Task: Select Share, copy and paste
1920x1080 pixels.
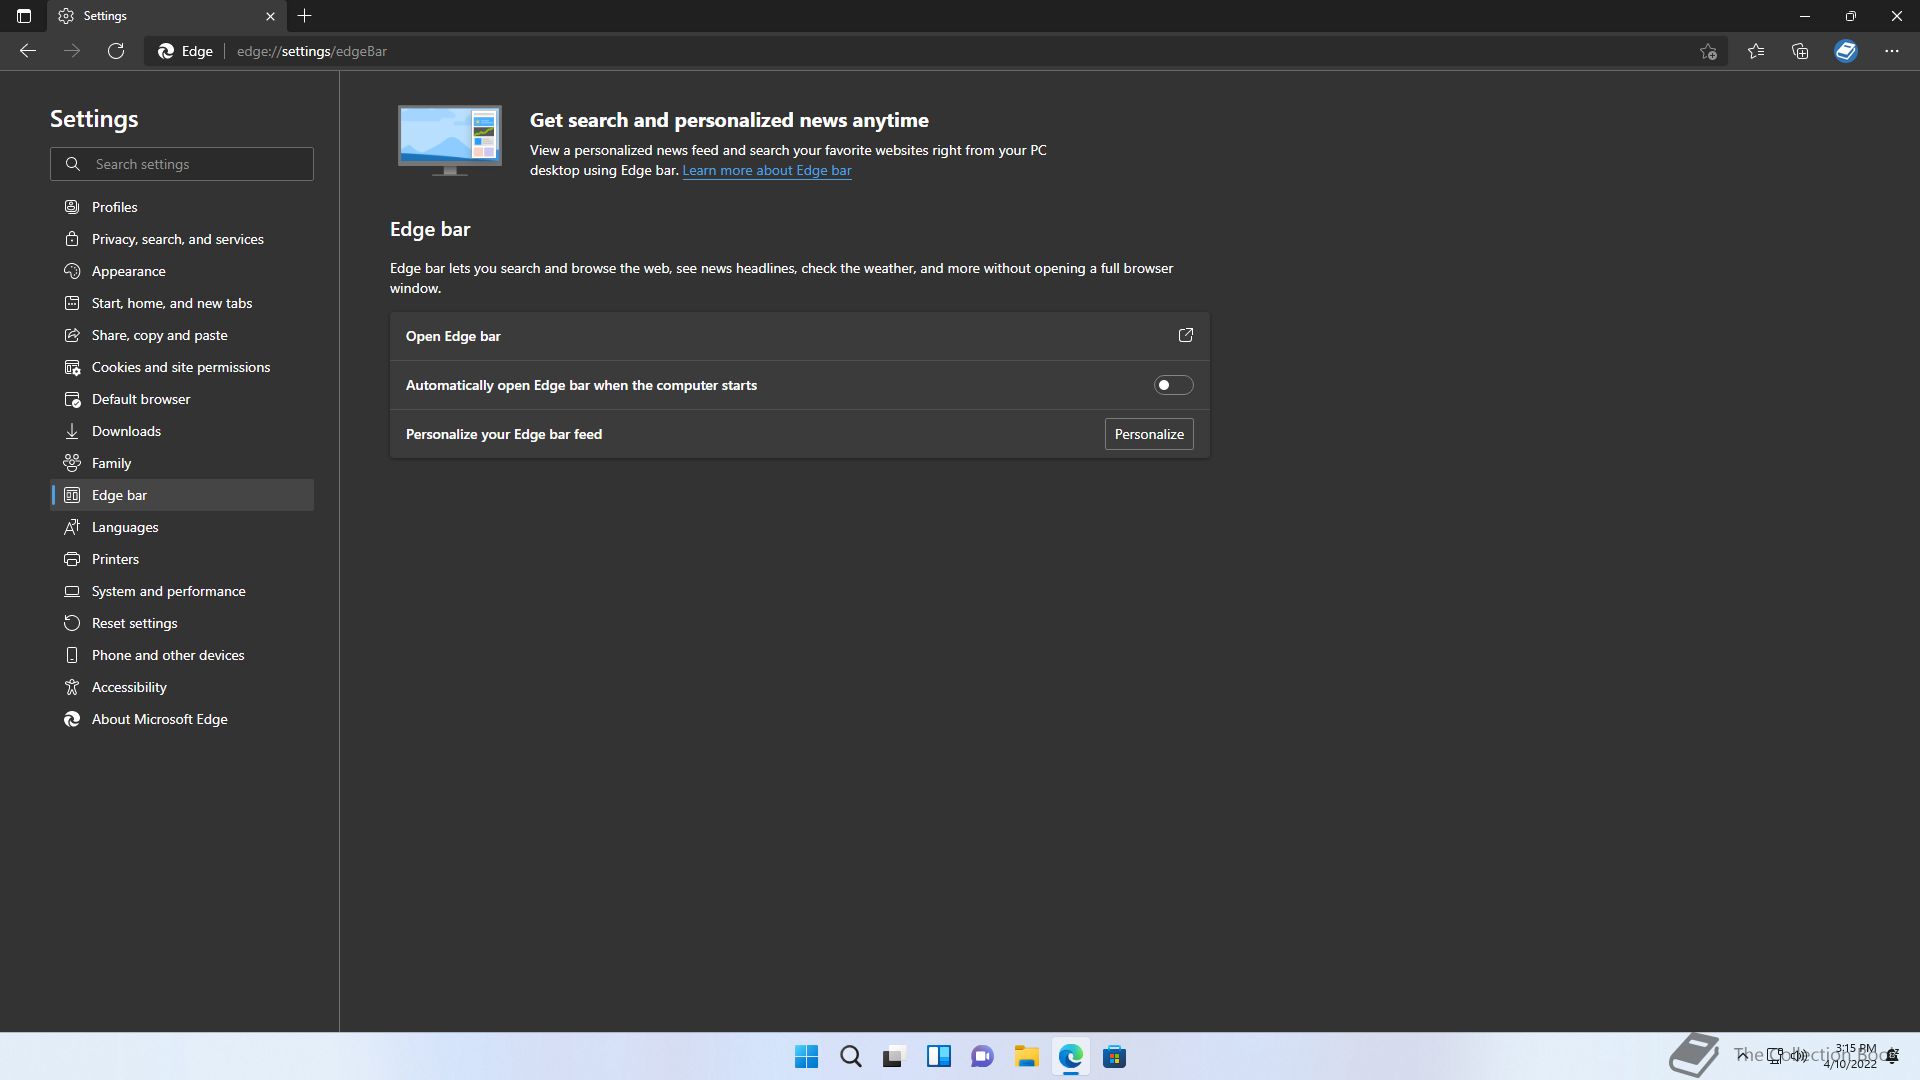Action: 182,335
